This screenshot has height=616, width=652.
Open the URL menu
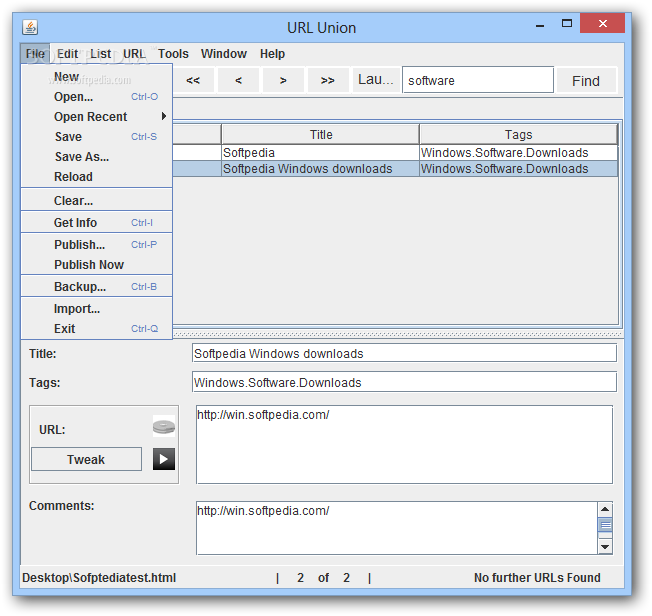click(x=134, y=54)
